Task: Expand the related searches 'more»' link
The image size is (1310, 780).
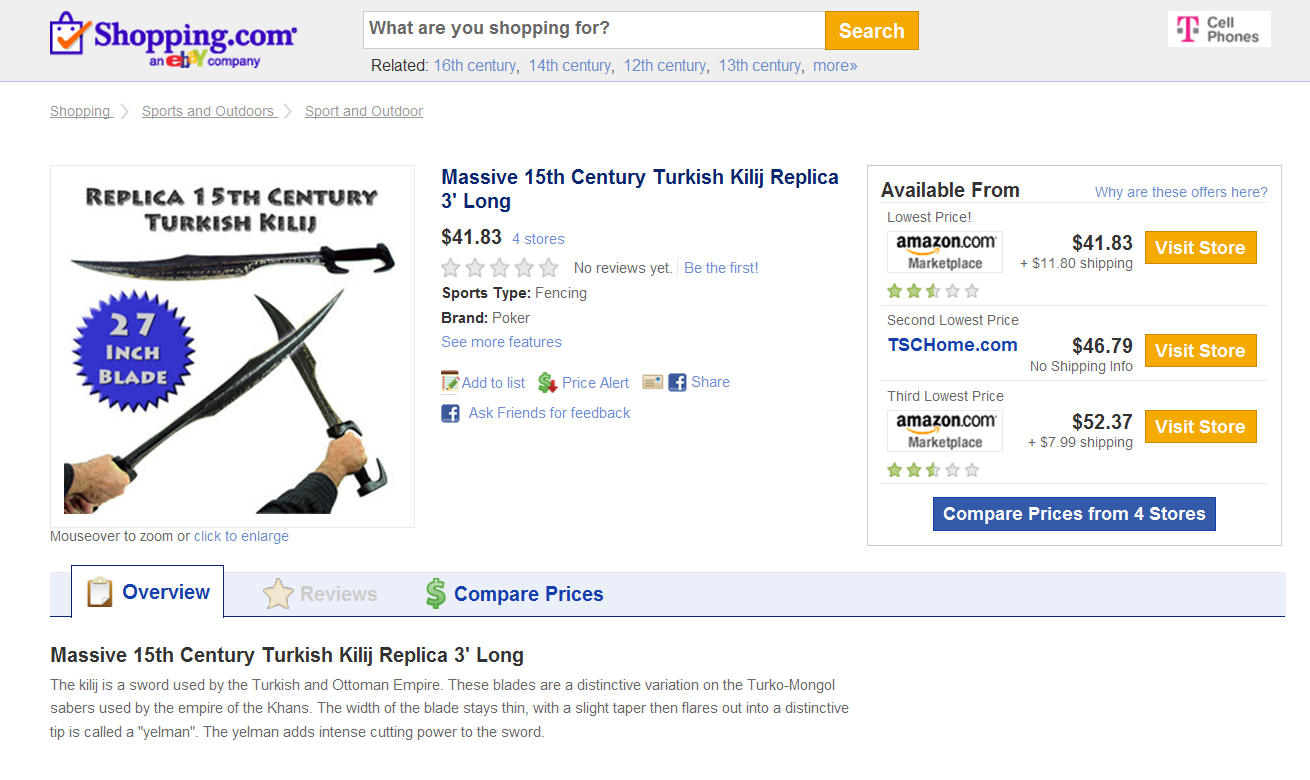Action: 835,66
